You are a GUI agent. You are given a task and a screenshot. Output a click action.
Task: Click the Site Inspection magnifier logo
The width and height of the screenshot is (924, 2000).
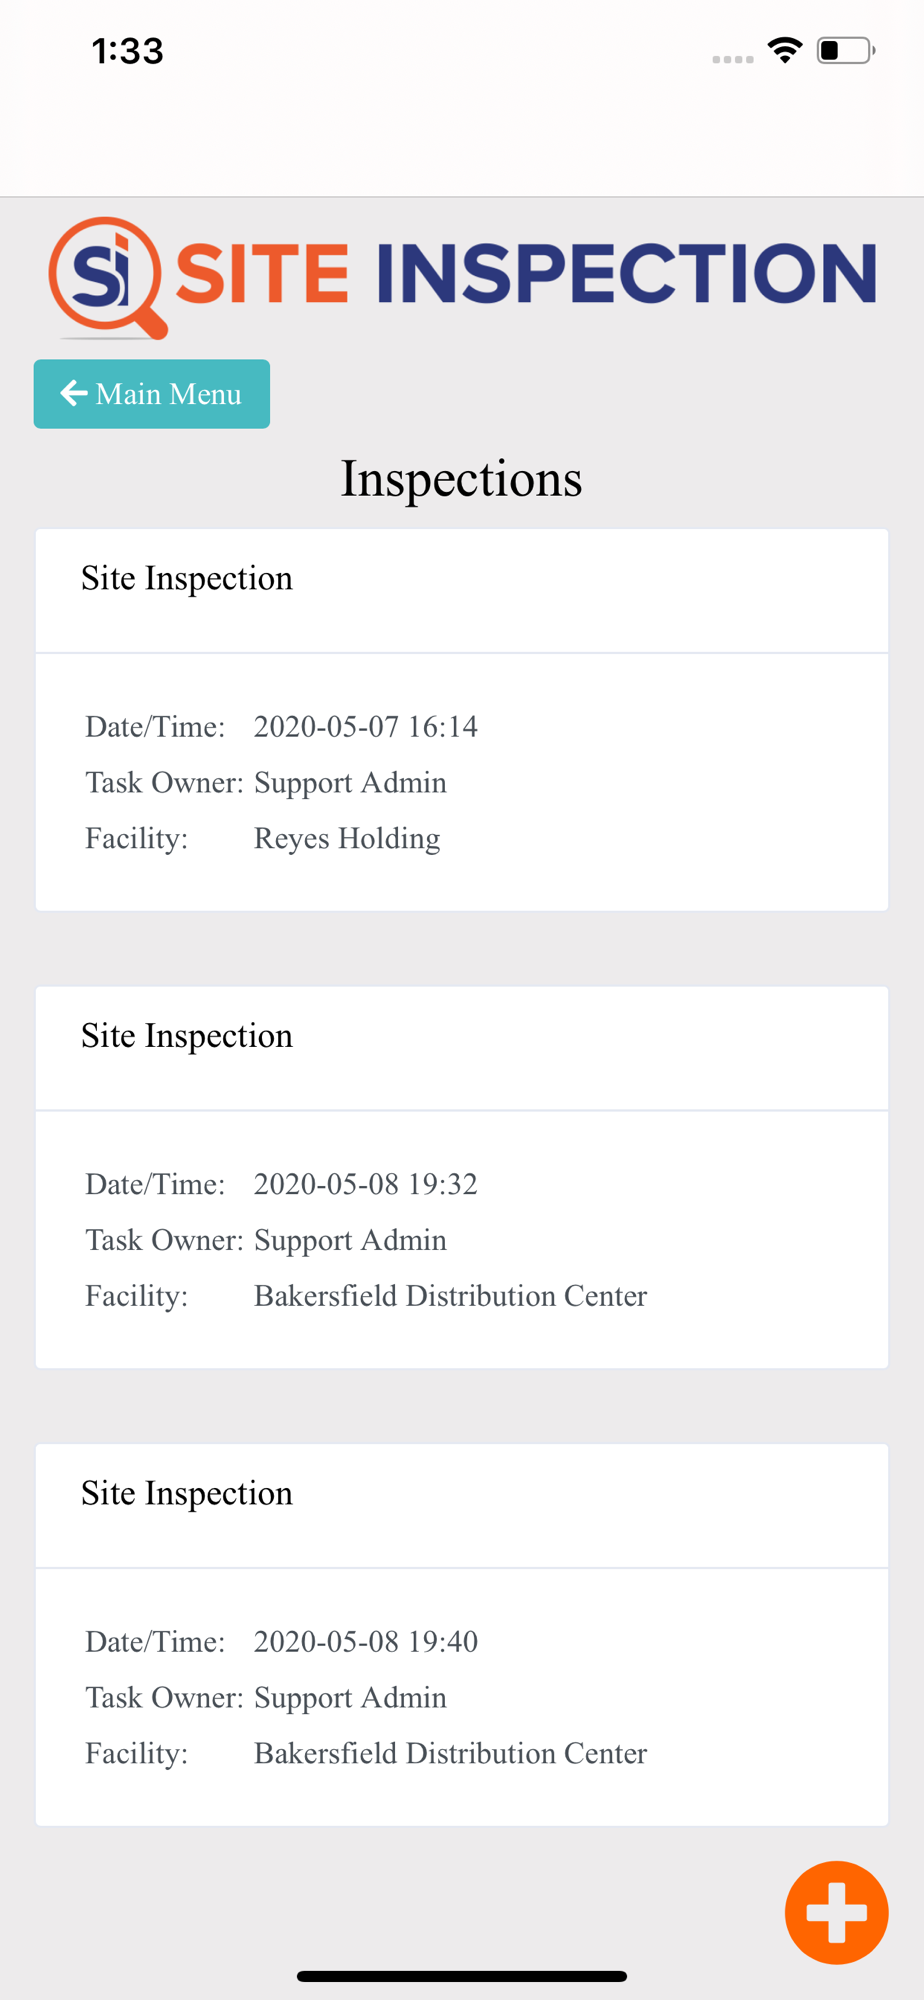pyautogui.click(x=107, y=277)
